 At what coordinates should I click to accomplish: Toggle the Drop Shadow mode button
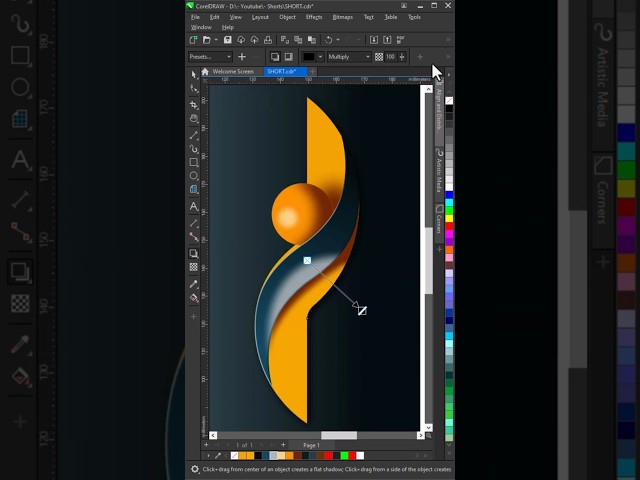click(x=275, y=57)
